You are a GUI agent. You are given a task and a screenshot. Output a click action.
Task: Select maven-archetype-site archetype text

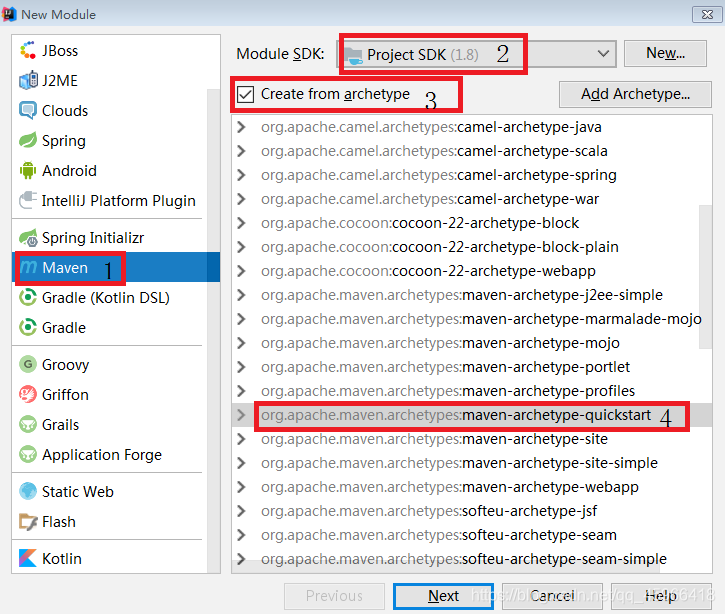point(535,439)
